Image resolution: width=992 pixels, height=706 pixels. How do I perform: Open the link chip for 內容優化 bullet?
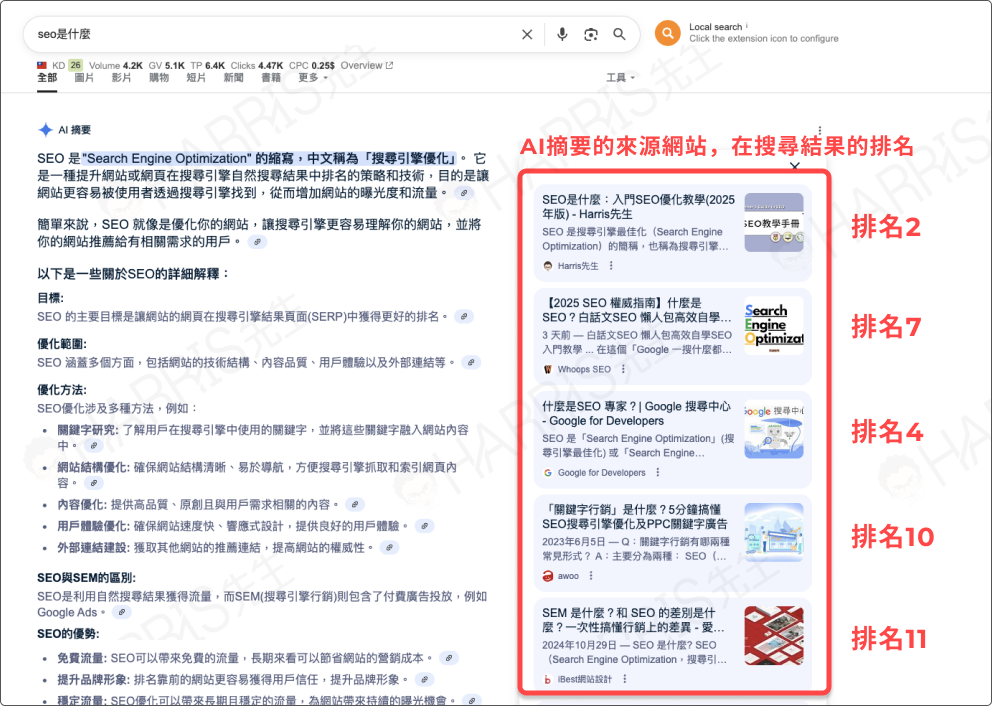356,505
